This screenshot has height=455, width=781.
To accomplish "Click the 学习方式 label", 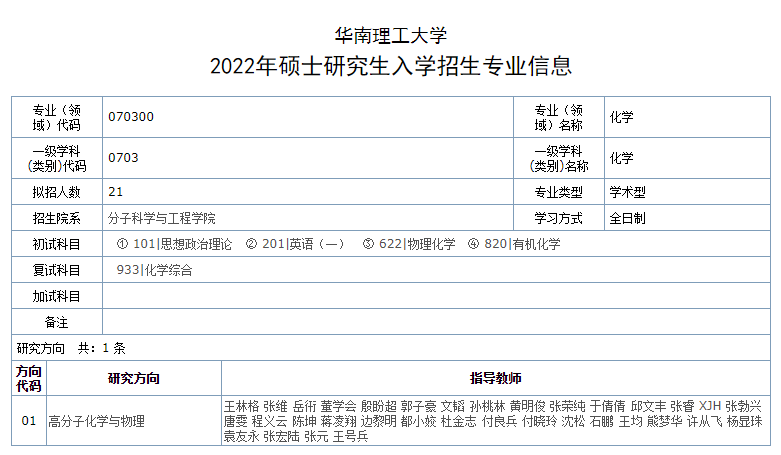I will (558, 218).
